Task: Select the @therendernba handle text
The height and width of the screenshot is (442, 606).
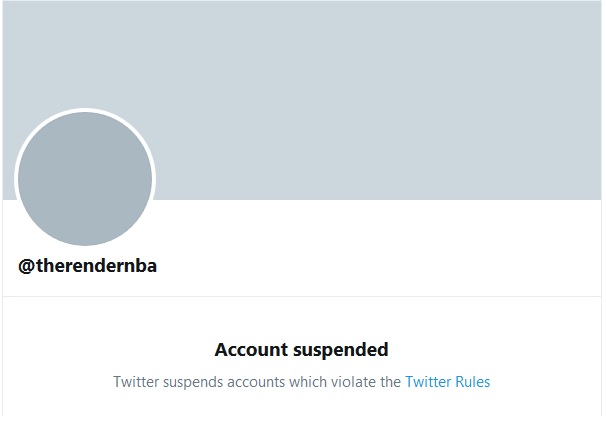Action: coord(88,266)
